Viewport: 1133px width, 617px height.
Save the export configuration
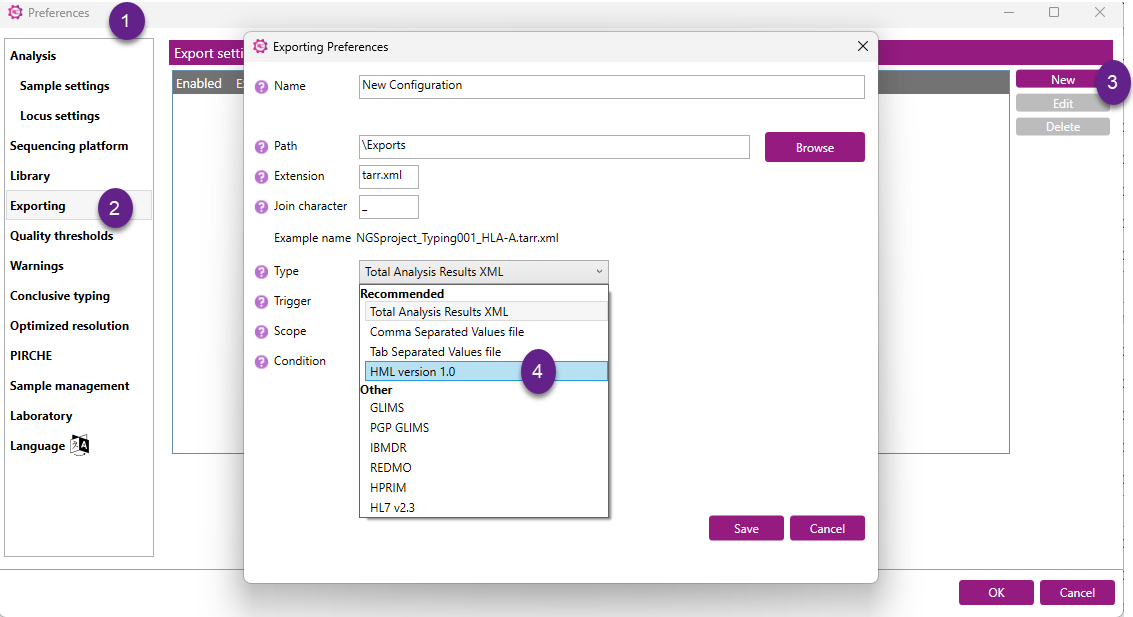pyautogui.click(x=746, y=528)
